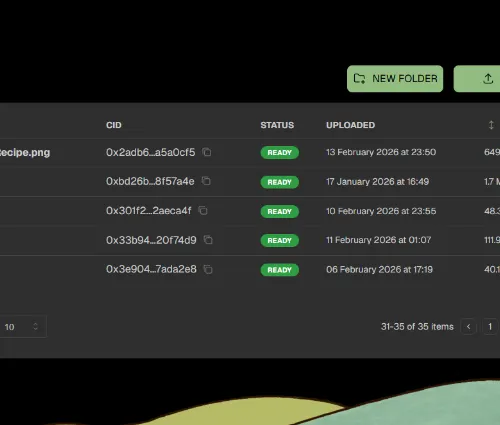Click the 06 February 2026 upload date

click(x=379, y=269)
